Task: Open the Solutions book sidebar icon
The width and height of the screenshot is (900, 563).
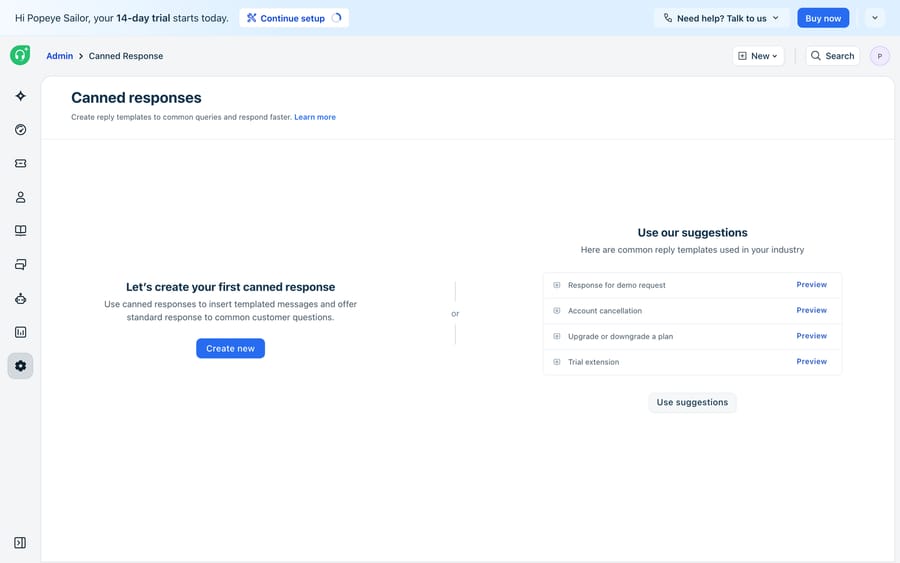Action: 21,231
